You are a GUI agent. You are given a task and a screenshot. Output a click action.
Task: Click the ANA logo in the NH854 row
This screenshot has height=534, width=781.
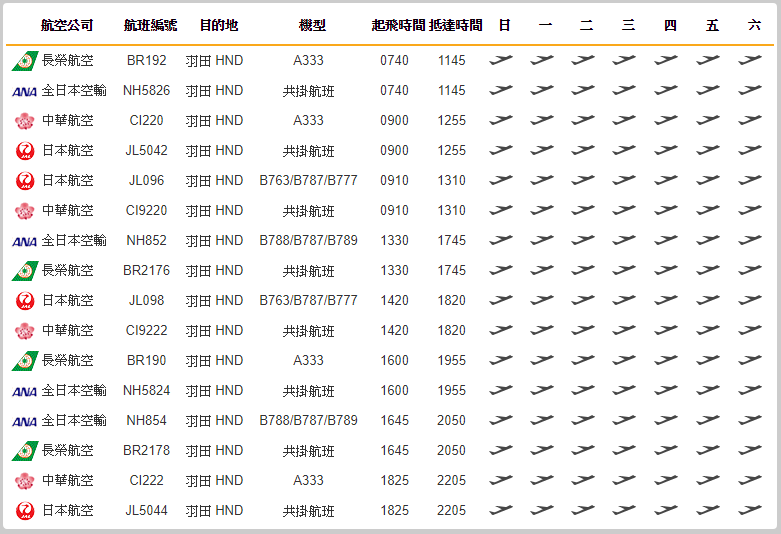[24, 421]
